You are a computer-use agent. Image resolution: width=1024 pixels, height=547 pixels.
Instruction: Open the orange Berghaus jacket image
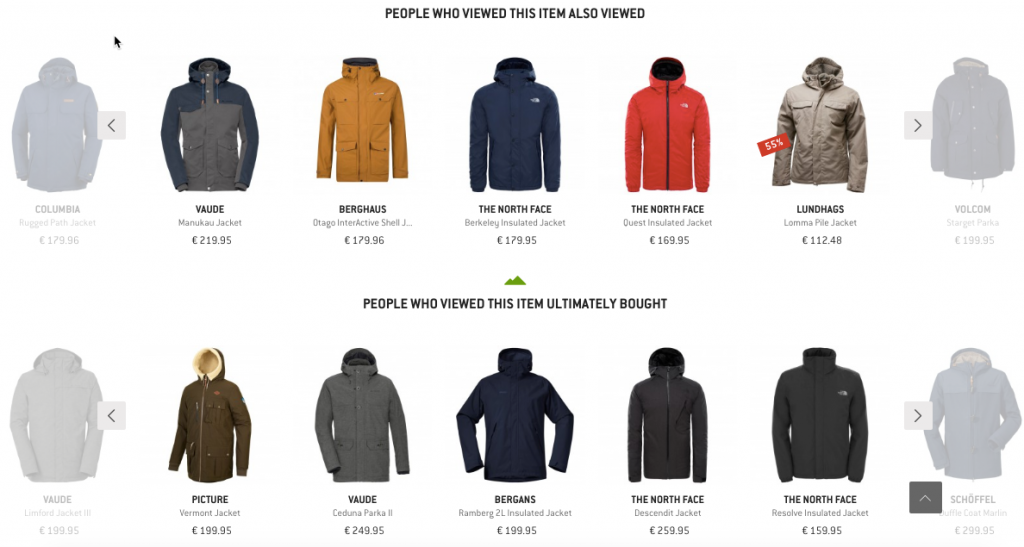click(x=362, y=120)
